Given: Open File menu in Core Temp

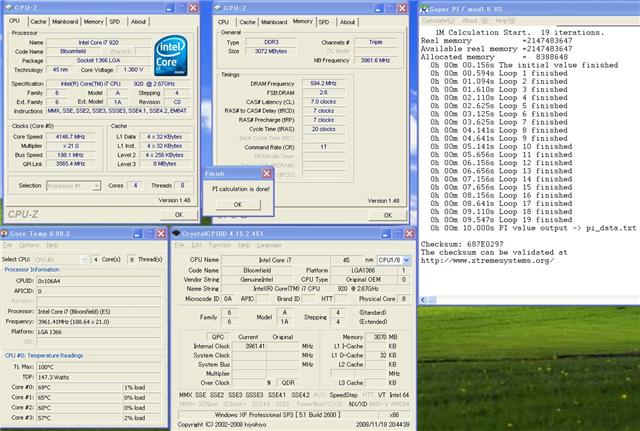Looking at the screenshot, I should pyautogui.click(x=7, y=245).
